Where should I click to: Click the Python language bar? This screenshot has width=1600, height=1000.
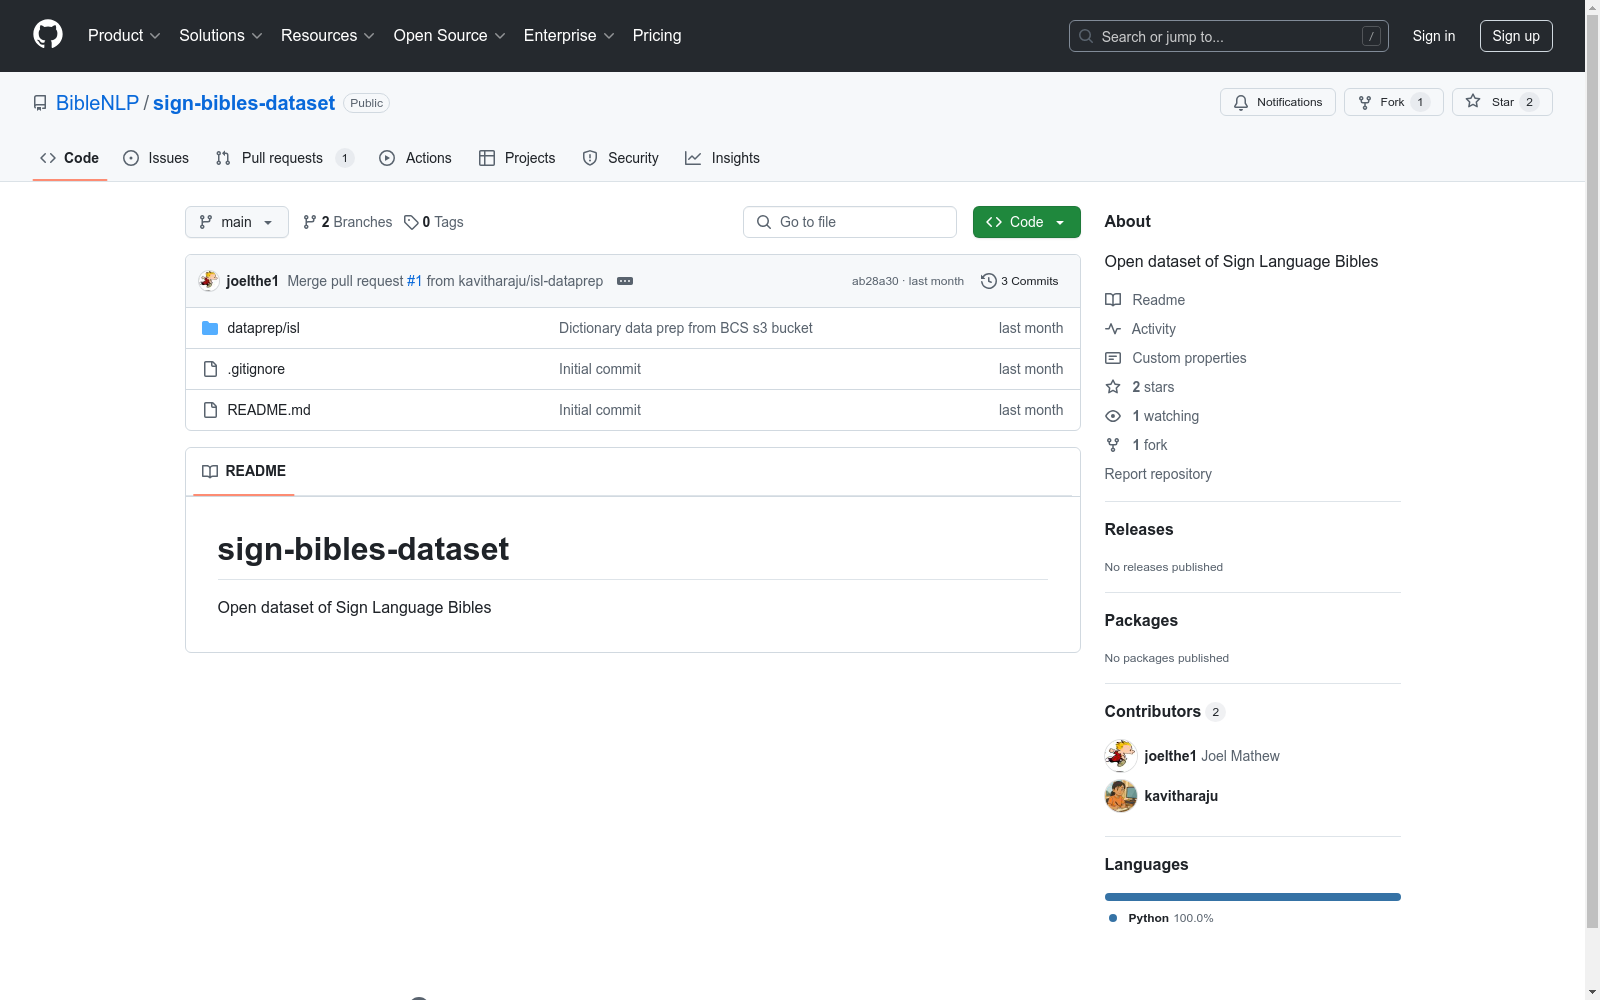pos(1253,897)
